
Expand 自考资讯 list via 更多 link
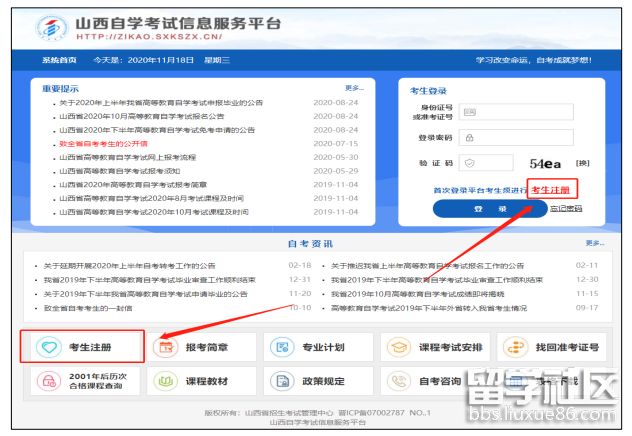tap(594, 243)
